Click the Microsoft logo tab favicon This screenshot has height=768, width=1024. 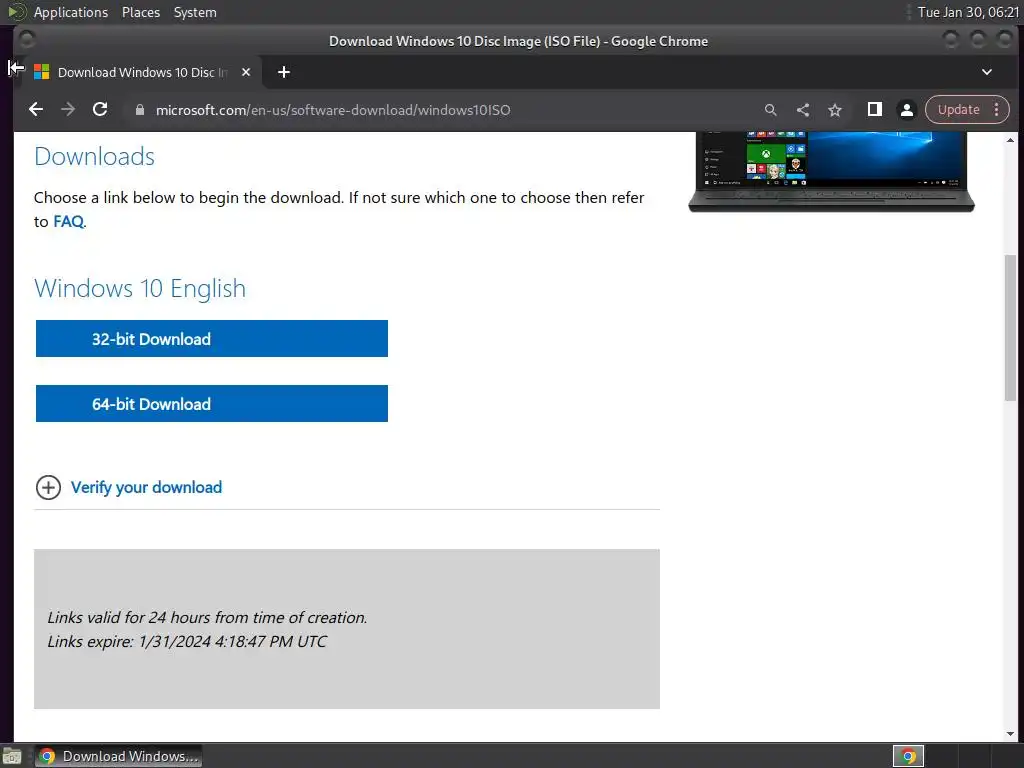[x=42, y=72]
